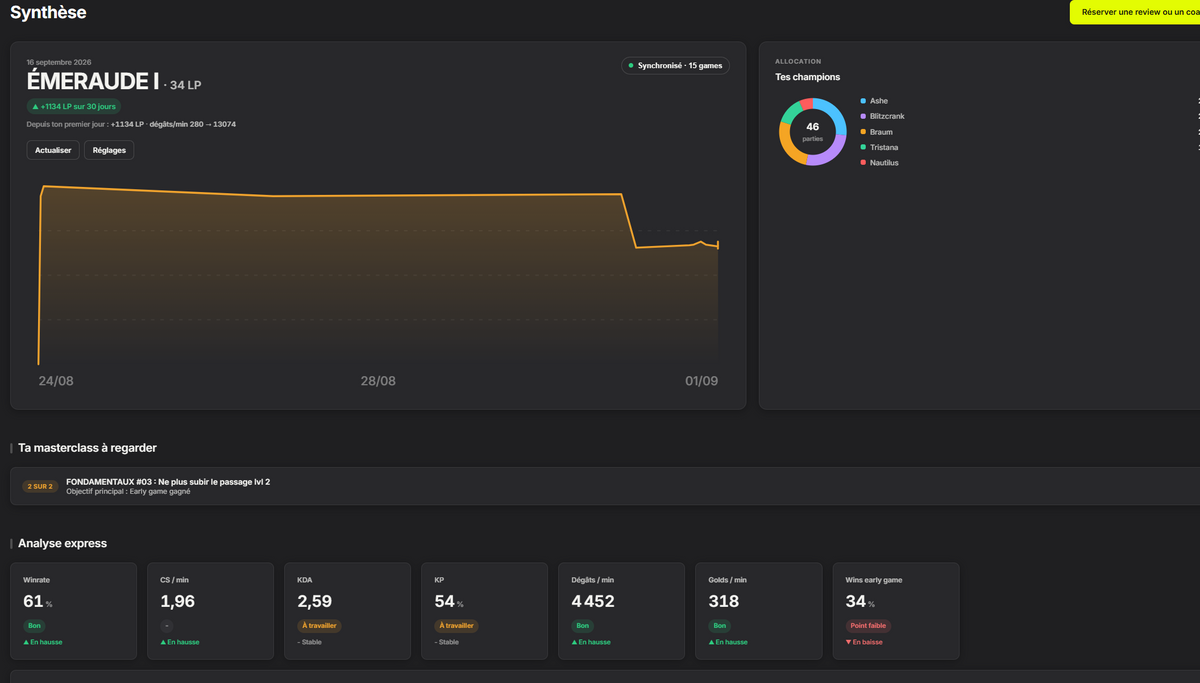Click the +1134 LP sur 30 jours badge

(73, 106)
